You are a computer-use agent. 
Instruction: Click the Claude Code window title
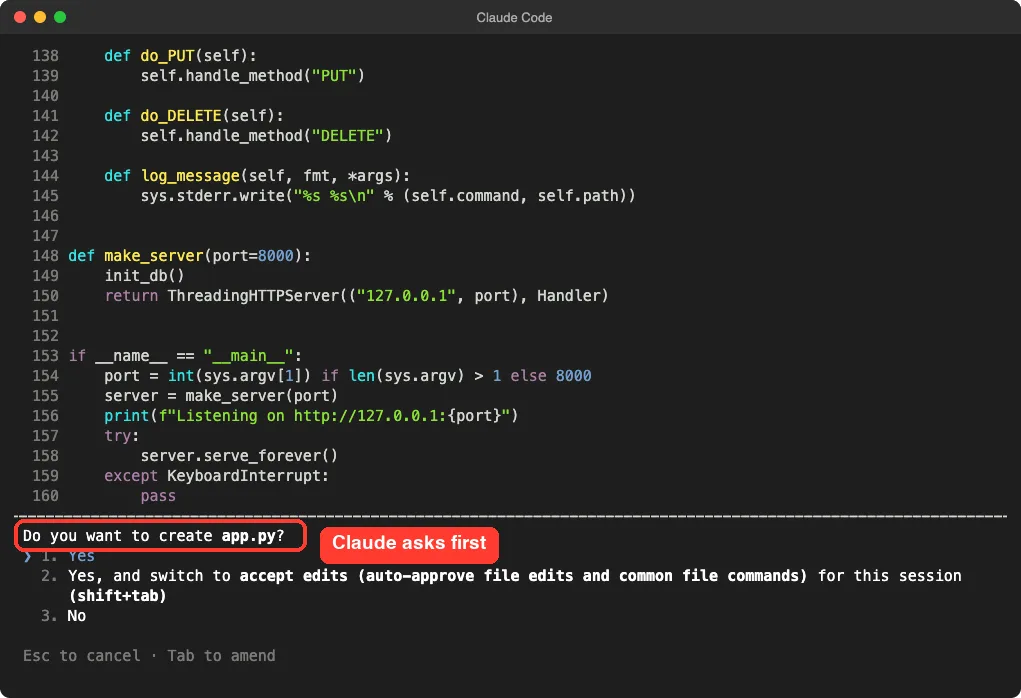click(514, 18)
